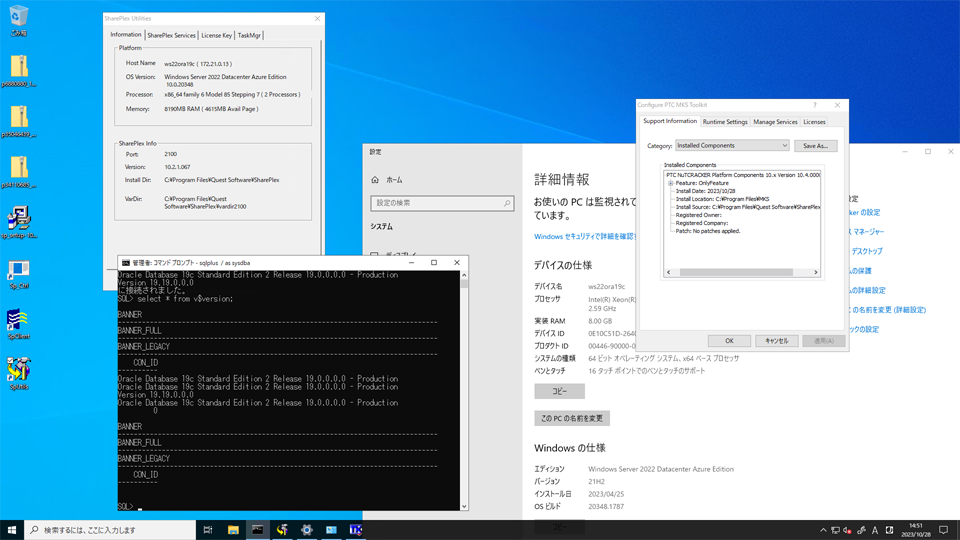Switch to Settings gear taskbar icon
Screen dimensions: 960x540
point(307,530)
